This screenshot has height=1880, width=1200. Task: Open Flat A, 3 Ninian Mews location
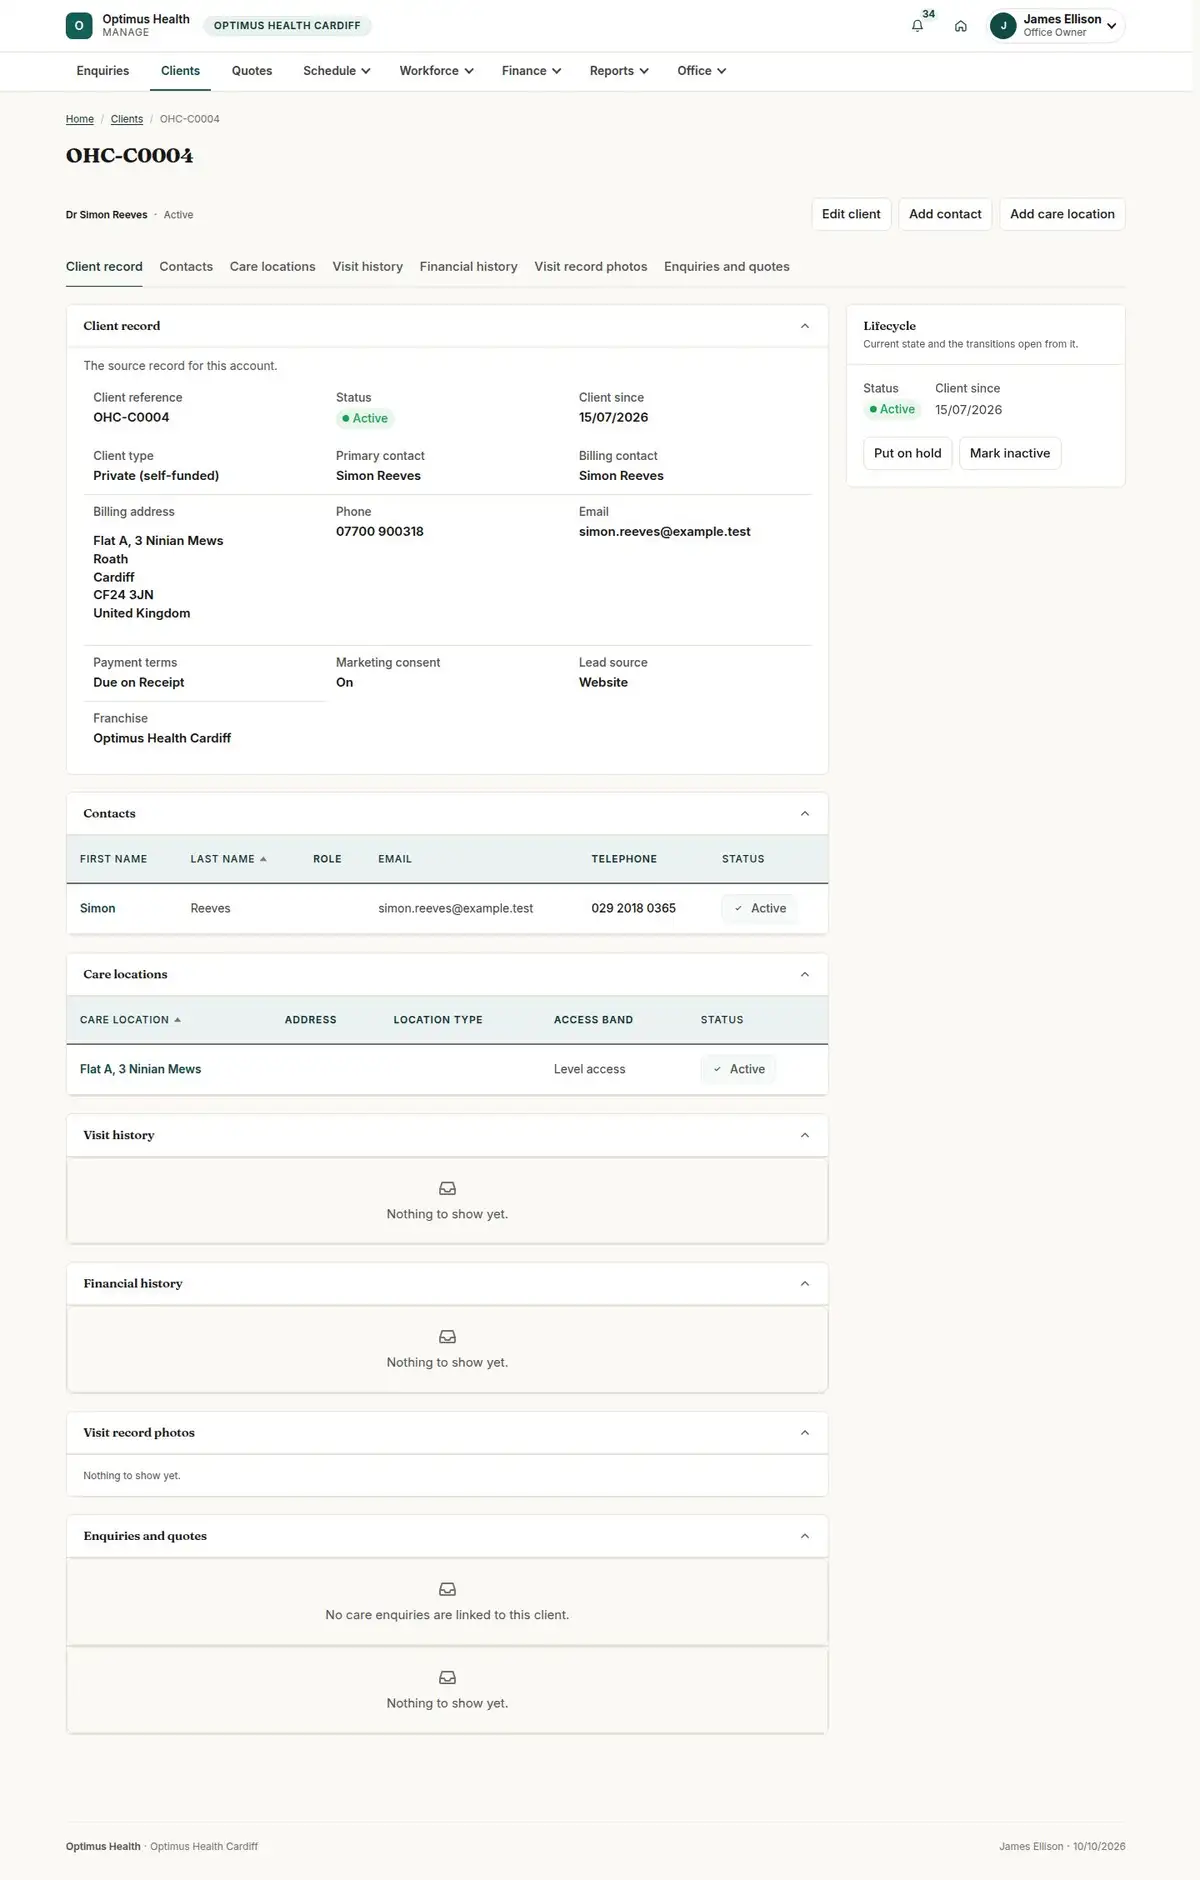coord(141,1069)
